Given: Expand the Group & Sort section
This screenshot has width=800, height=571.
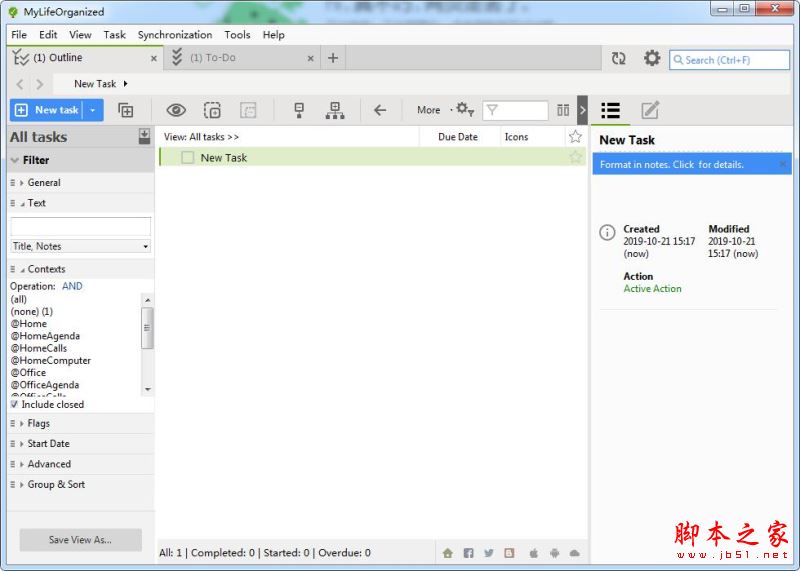Looking at the screenshot, I should [x=21, y=485].
